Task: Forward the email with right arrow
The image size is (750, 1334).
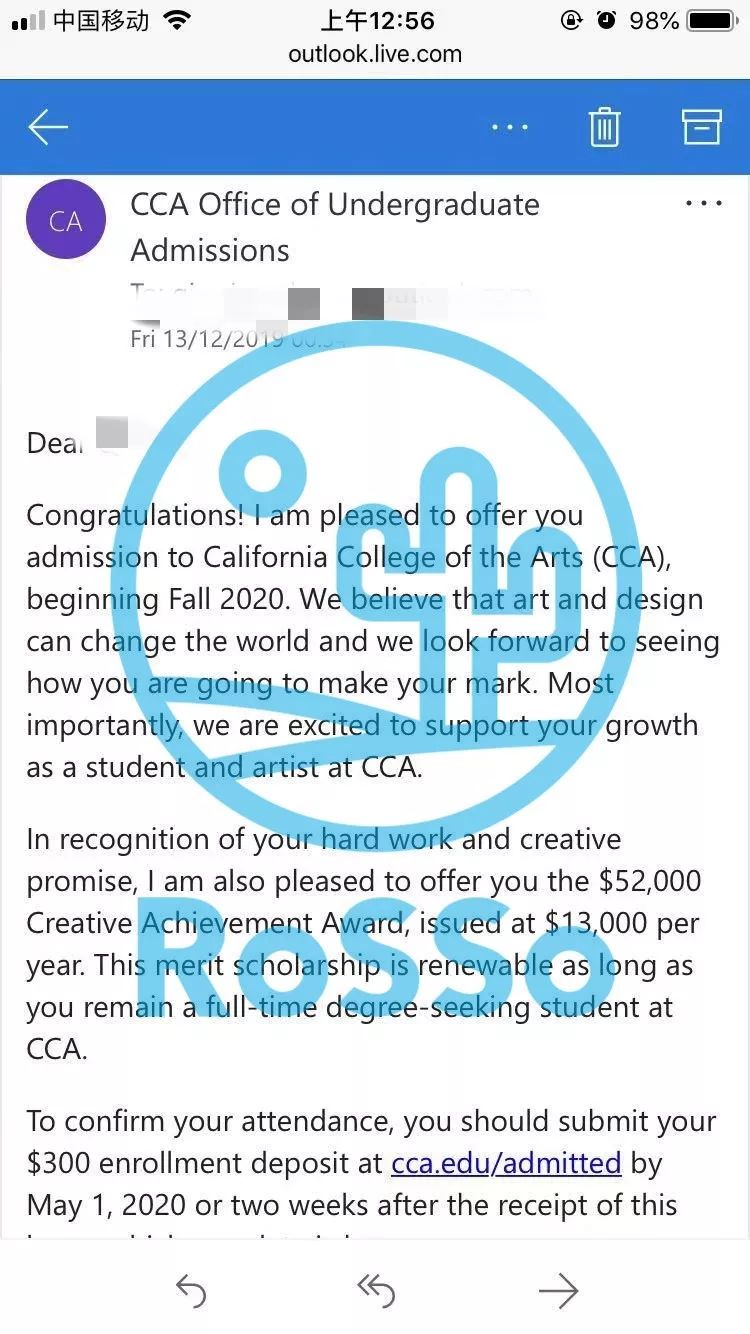Action: click(x=558, y=1290)
